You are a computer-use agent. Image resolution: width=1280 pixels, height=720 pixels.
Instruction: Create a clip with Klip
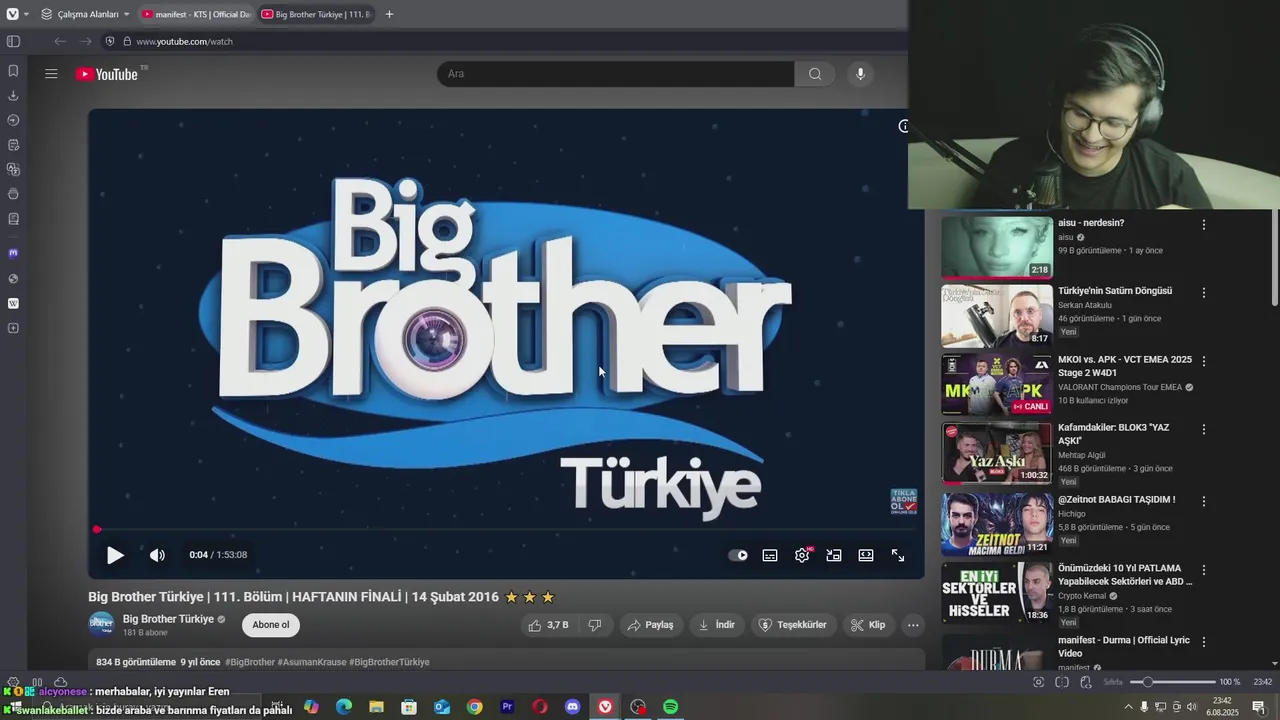pos(868,625)
